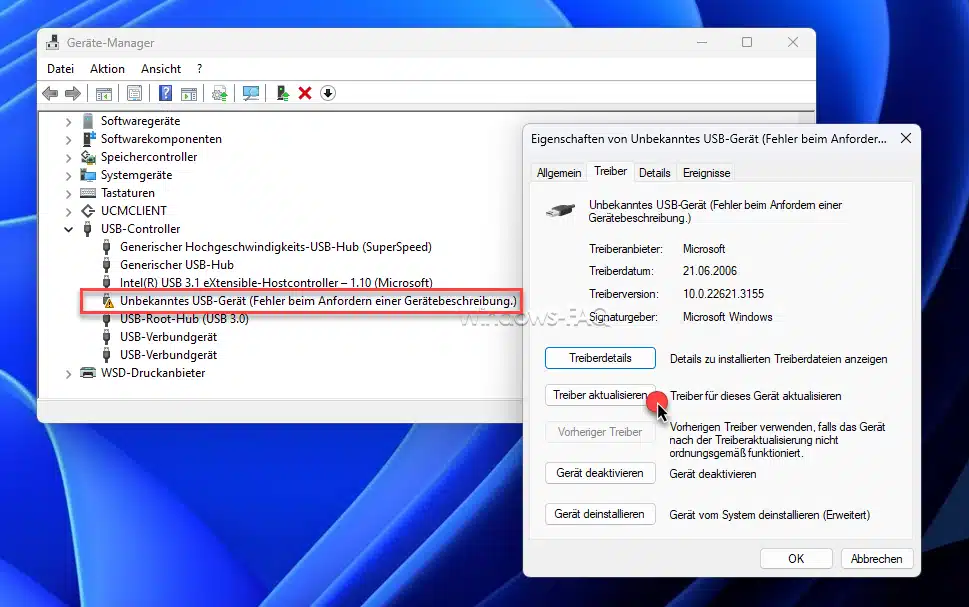
Task: Switch to the Allgemein tab
Action: pyautogui.click(x=559, y=173)
